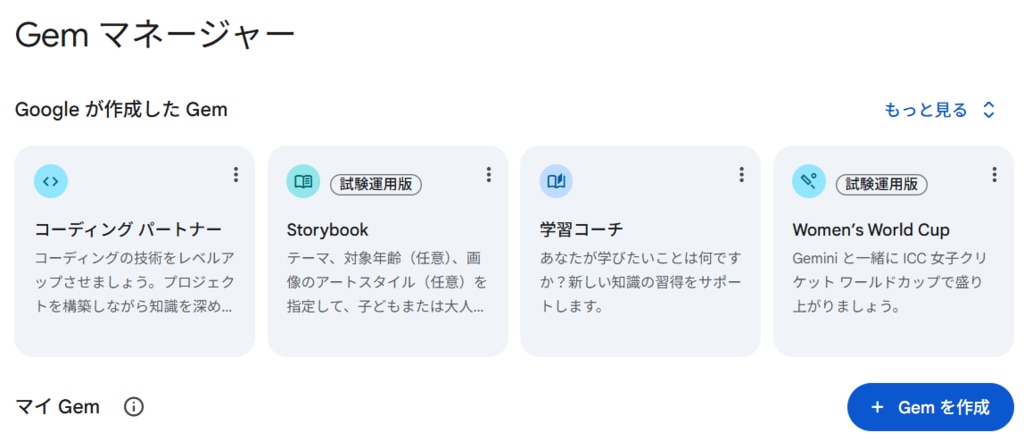Open the three-dot menu on Storybook card
This screenshot has height=441, width=1024.
[489, 175]
